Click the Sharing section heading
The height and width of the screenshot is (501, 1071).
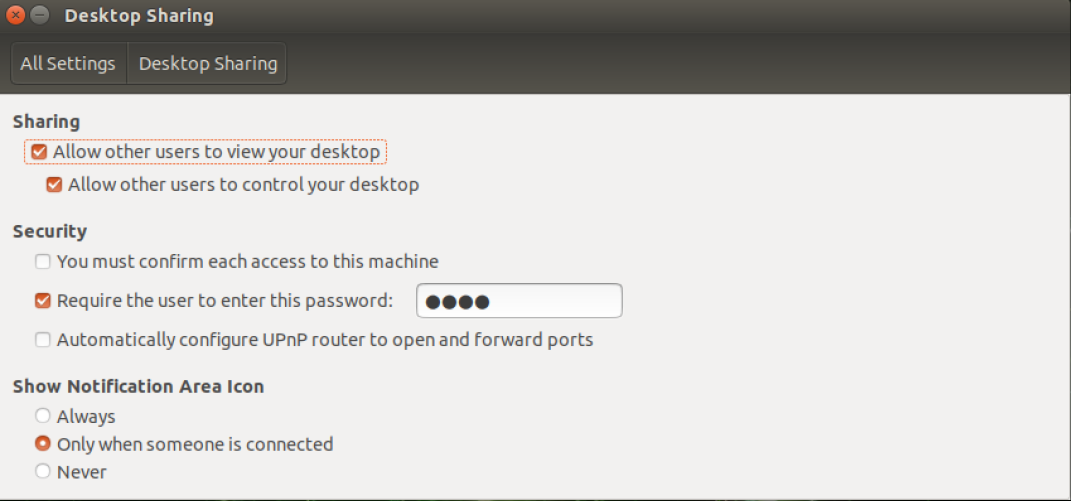46,121
